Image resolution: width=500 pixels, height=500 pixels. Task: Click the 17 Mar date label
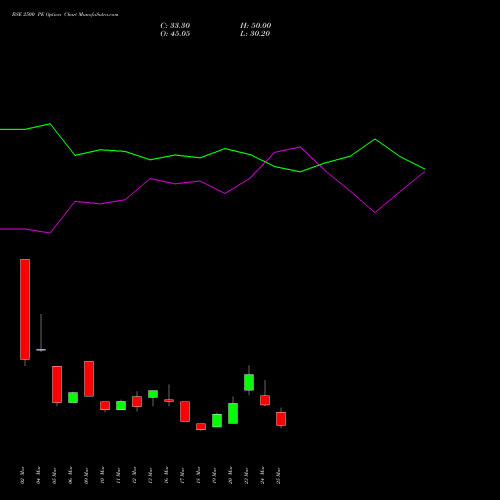coord(182,475)
